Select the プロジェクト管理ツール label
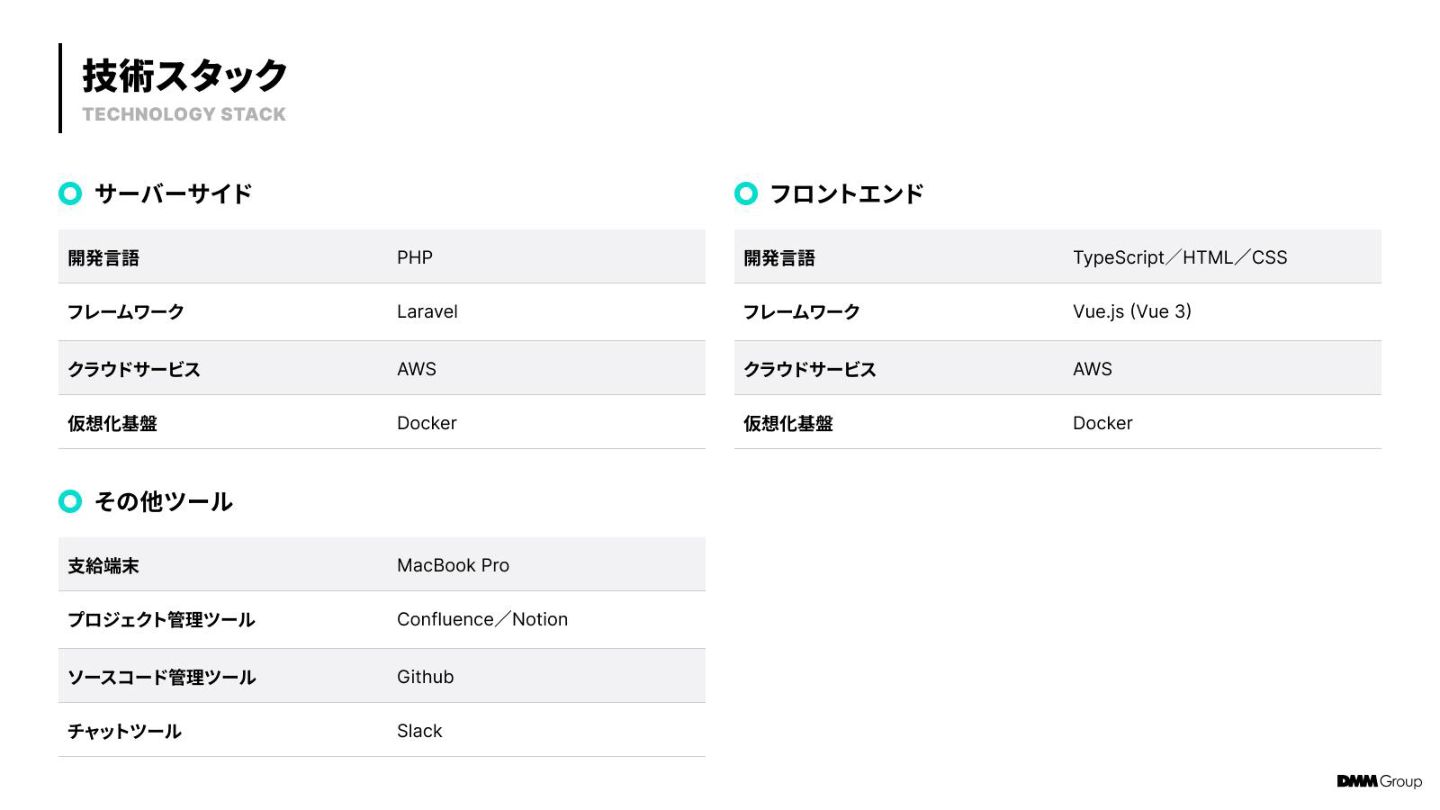The height and width of the screenshot is (810, 1440). point(161,620)
